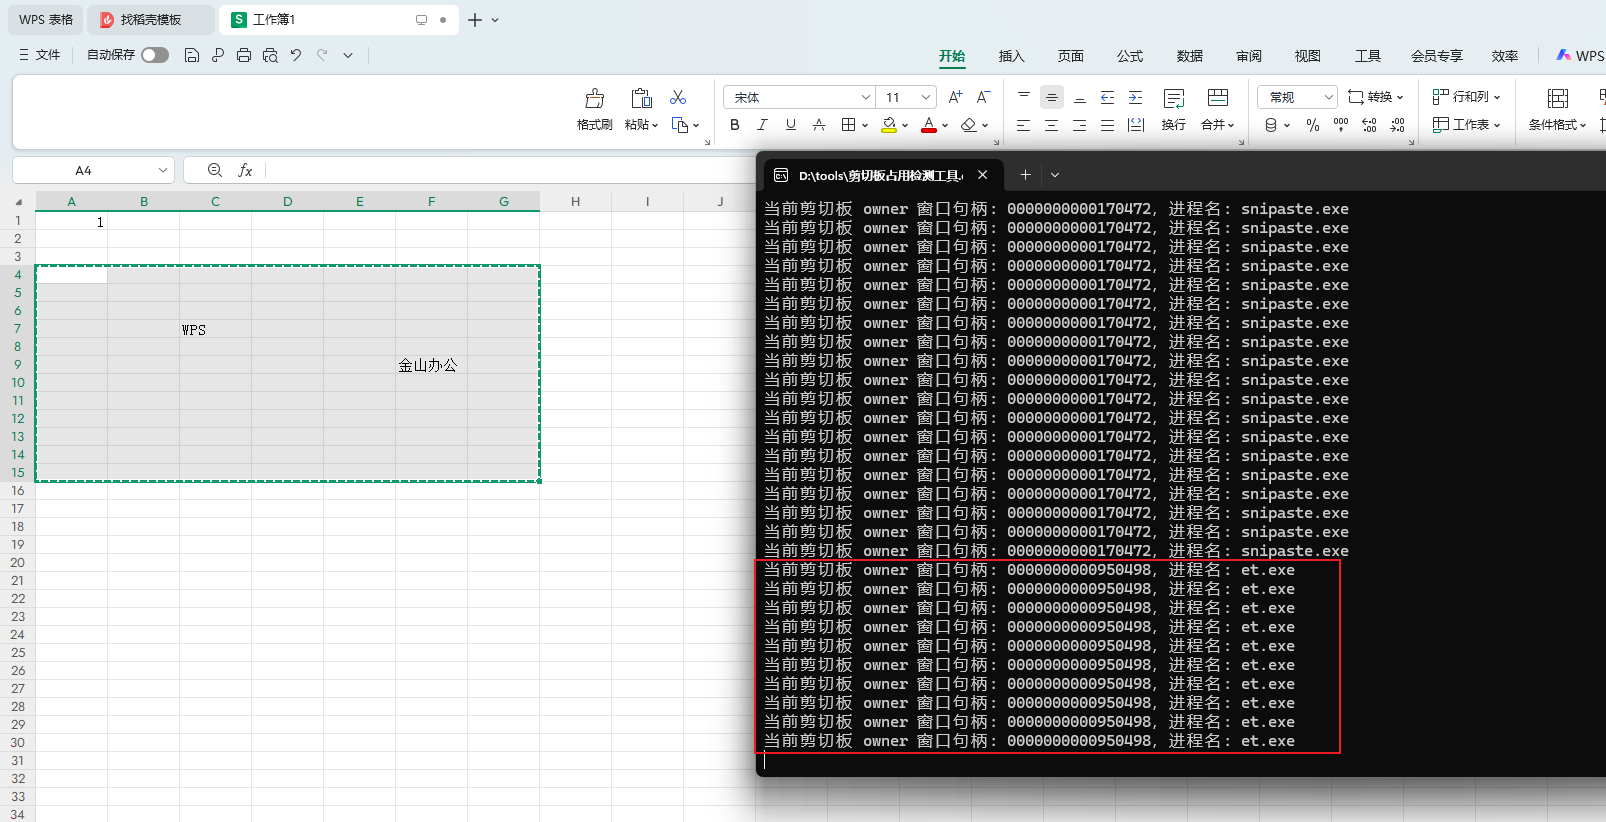Viewport: 1606px width, 822px height.
Task: Click the redo arrow icon
Action: [322, 55]
